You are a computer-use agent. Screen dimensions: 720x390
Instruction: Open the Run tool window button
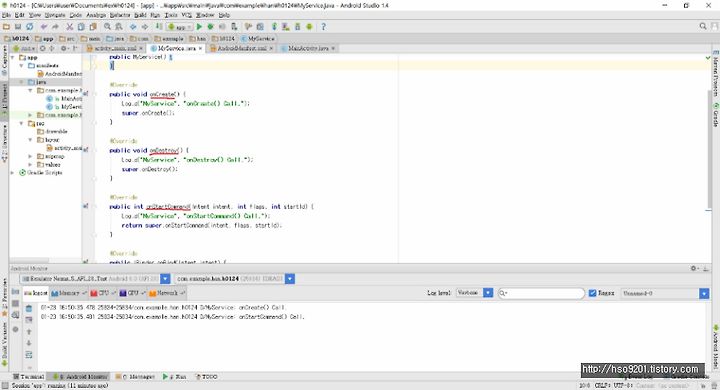175,377
